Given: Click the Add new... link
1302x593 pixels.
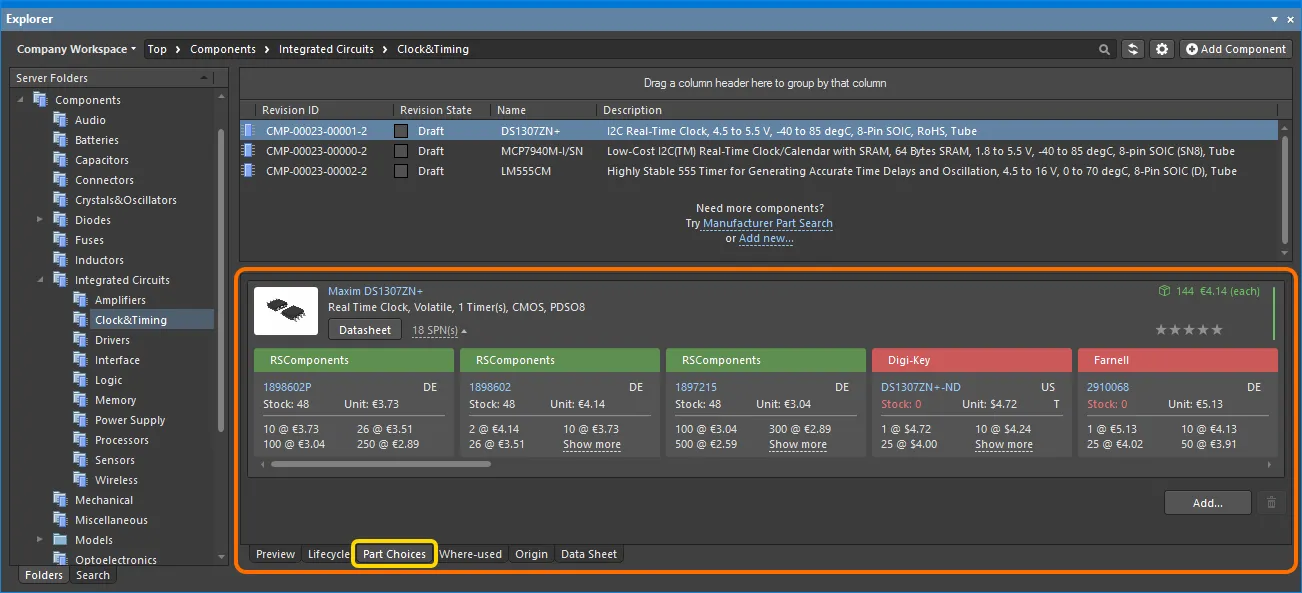Looking at the screenshot, I should [766, 238].
